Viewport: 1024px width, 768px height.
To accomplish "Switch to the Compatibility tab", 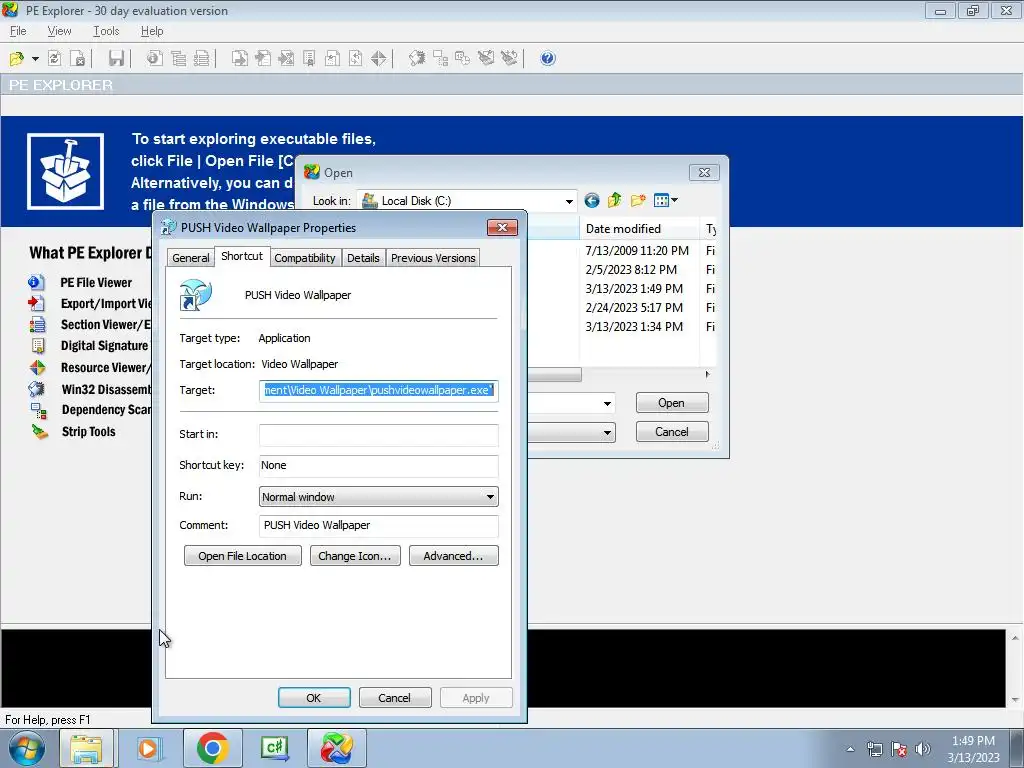I will click(304, 258).
